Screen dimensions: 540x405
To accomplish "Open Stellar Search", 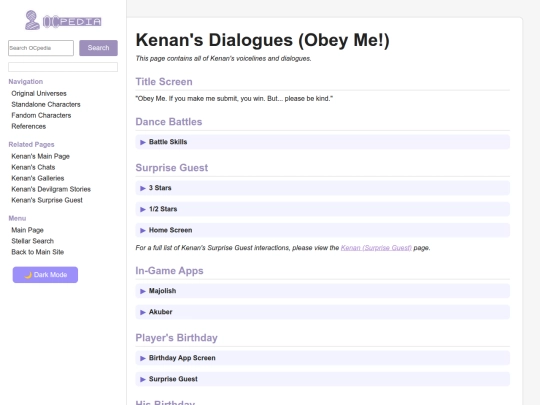I will 33,241.
